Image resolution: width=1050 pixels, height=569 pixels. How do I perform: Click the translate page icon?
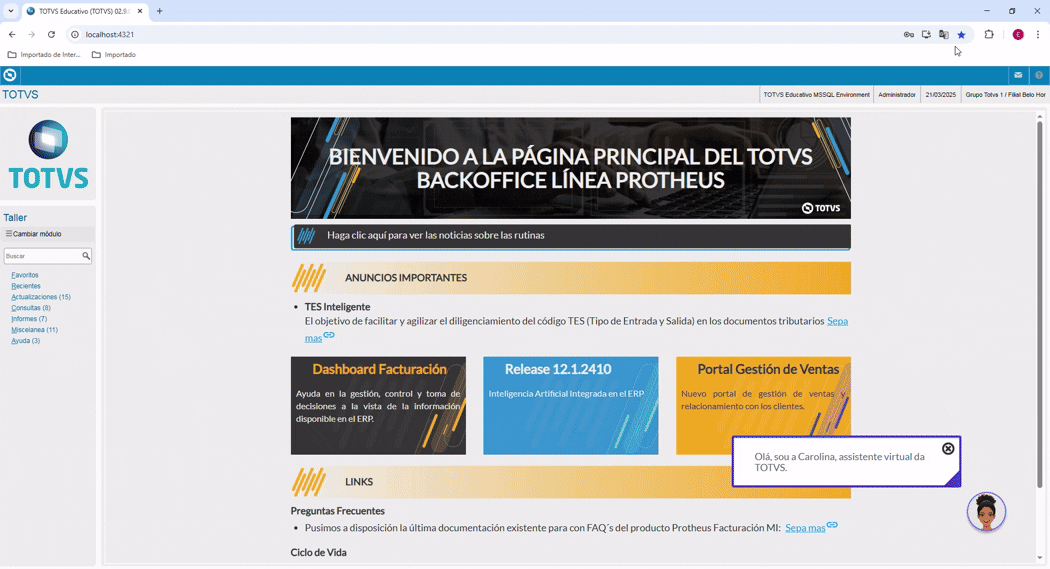[x=944, y=35]
